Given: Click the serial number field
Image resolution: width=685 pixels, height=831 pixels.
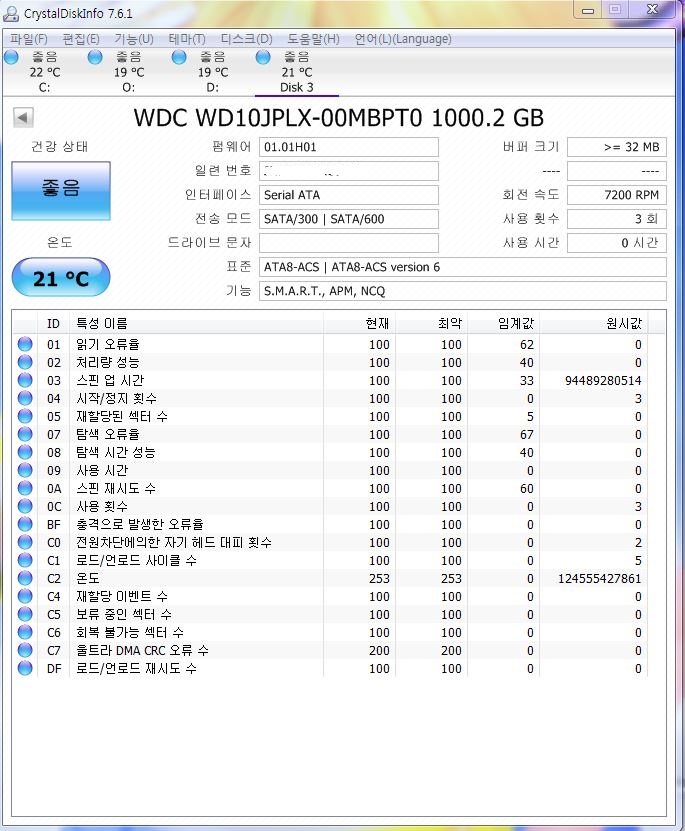Looking at the screenshot, I should [349, 171].
